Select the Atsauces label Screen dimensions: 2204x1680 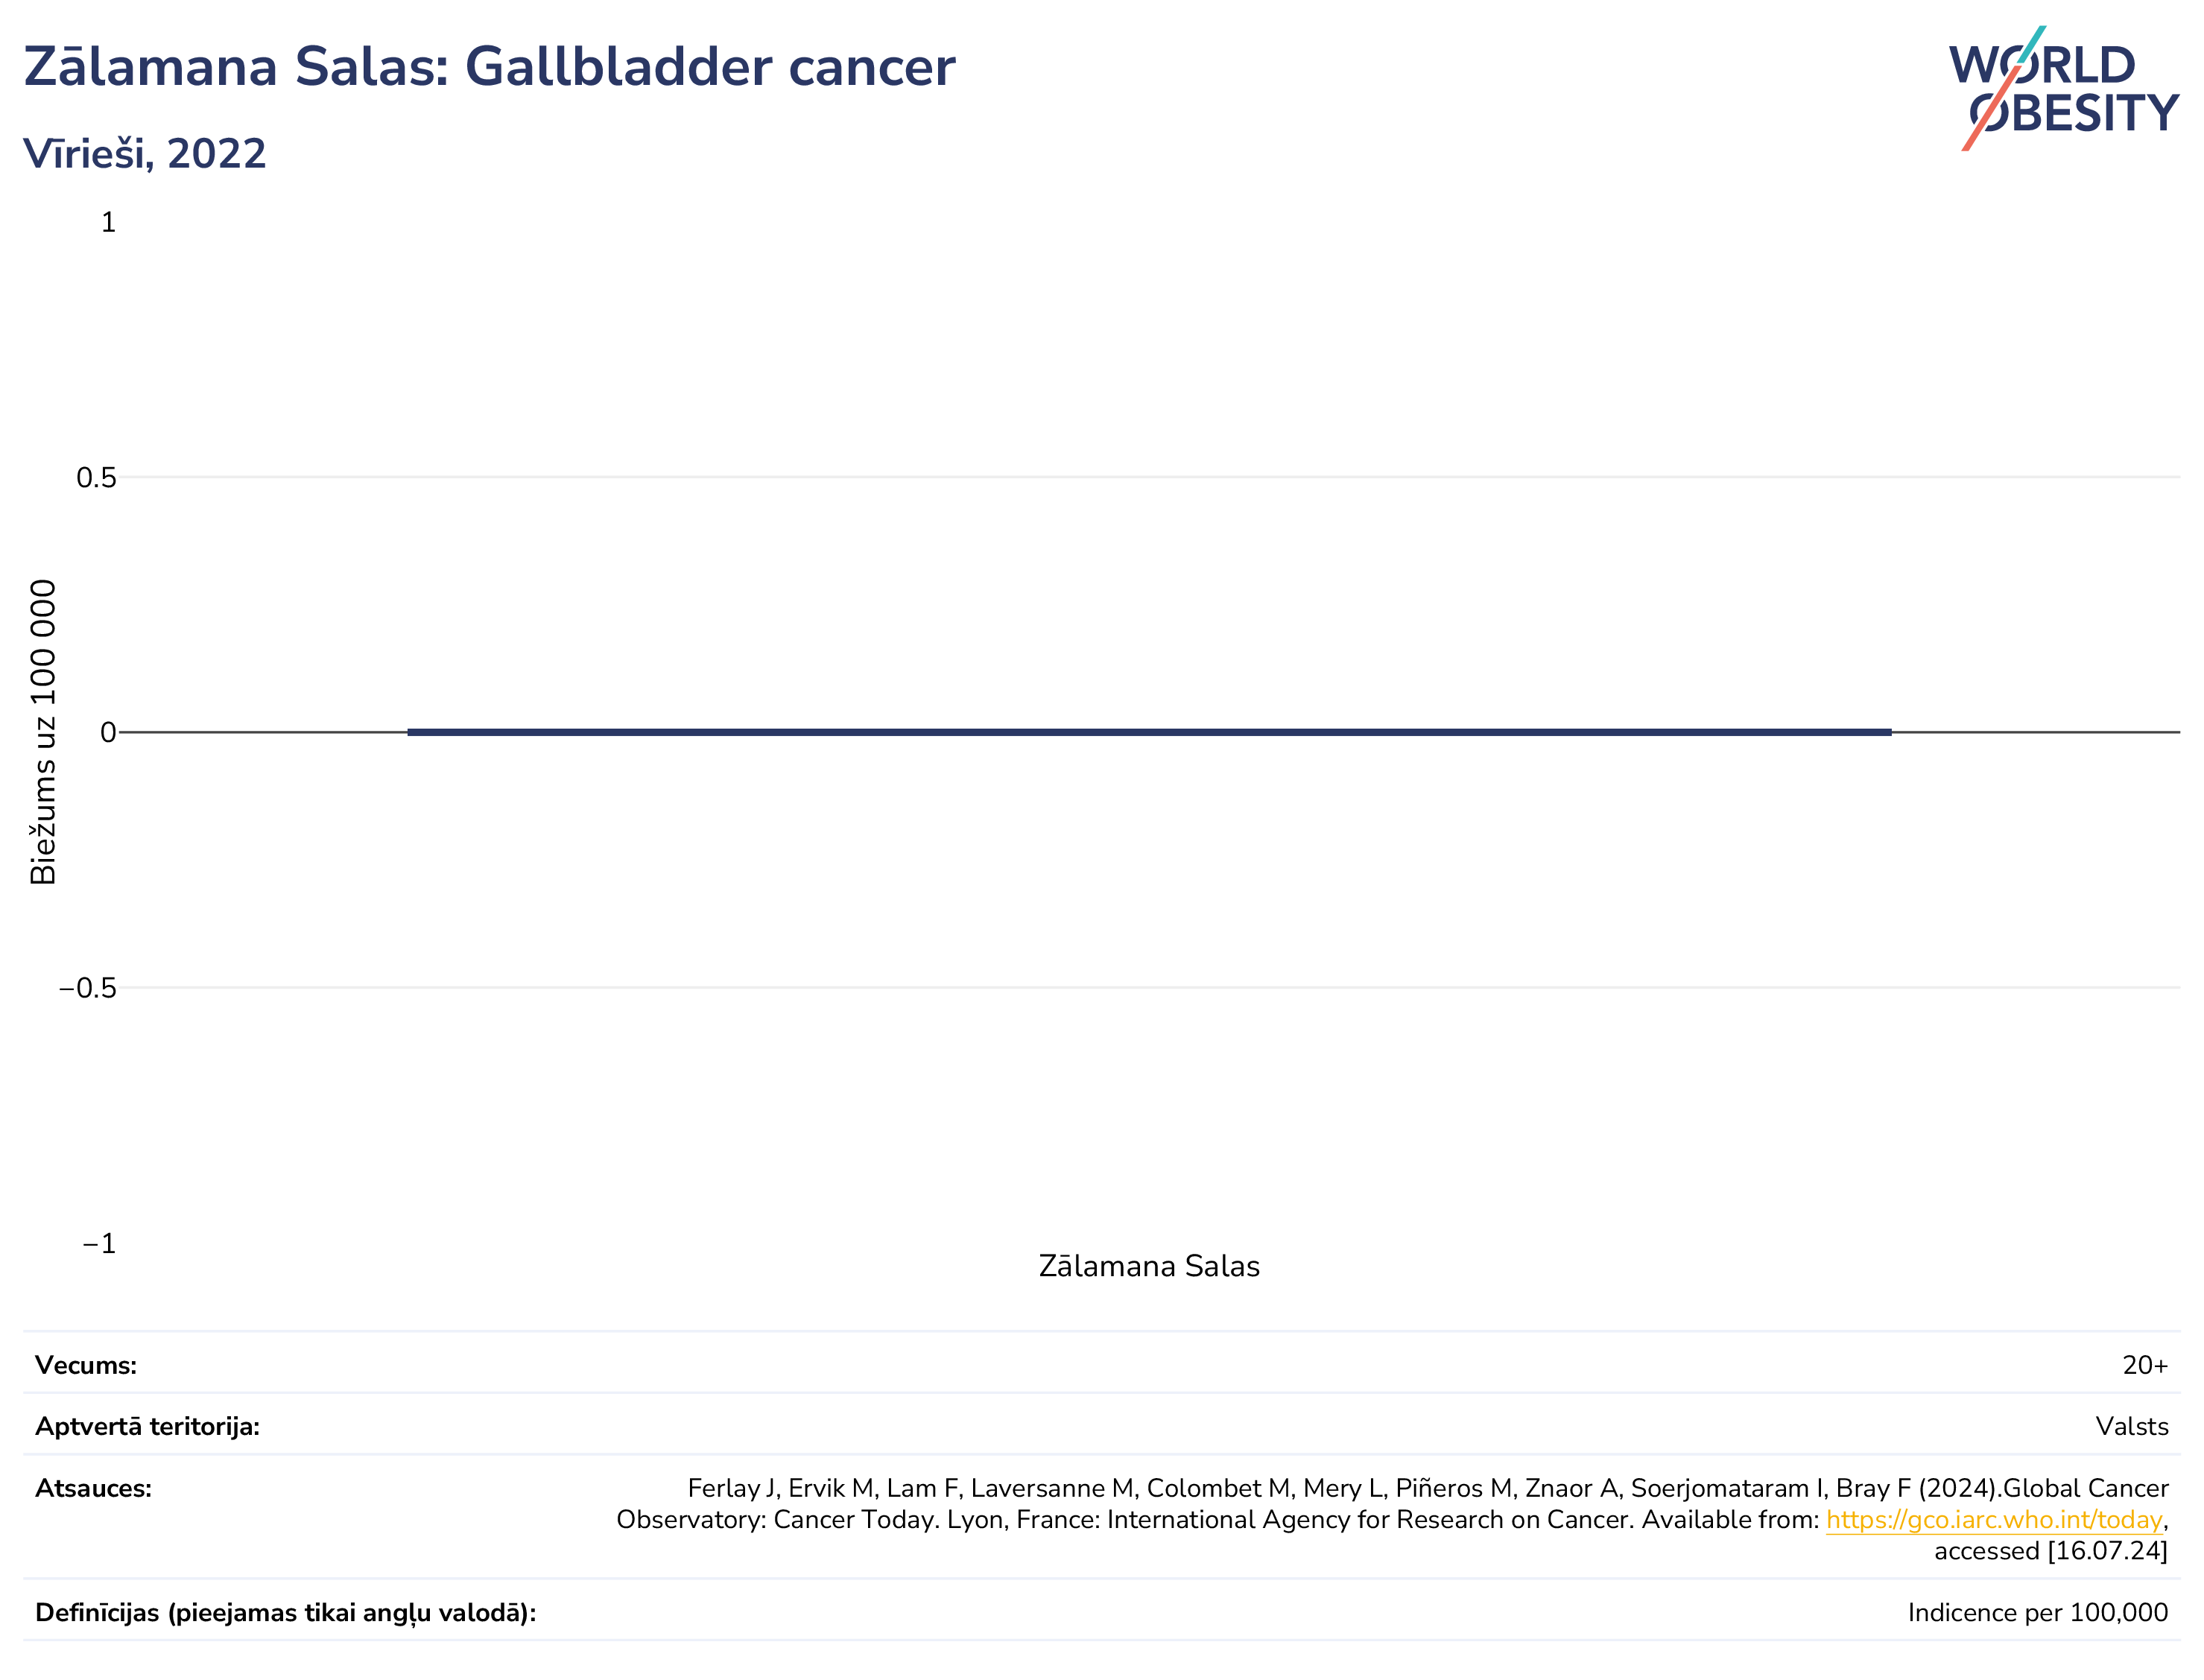pyautogui.click(x=94, y=1488)
